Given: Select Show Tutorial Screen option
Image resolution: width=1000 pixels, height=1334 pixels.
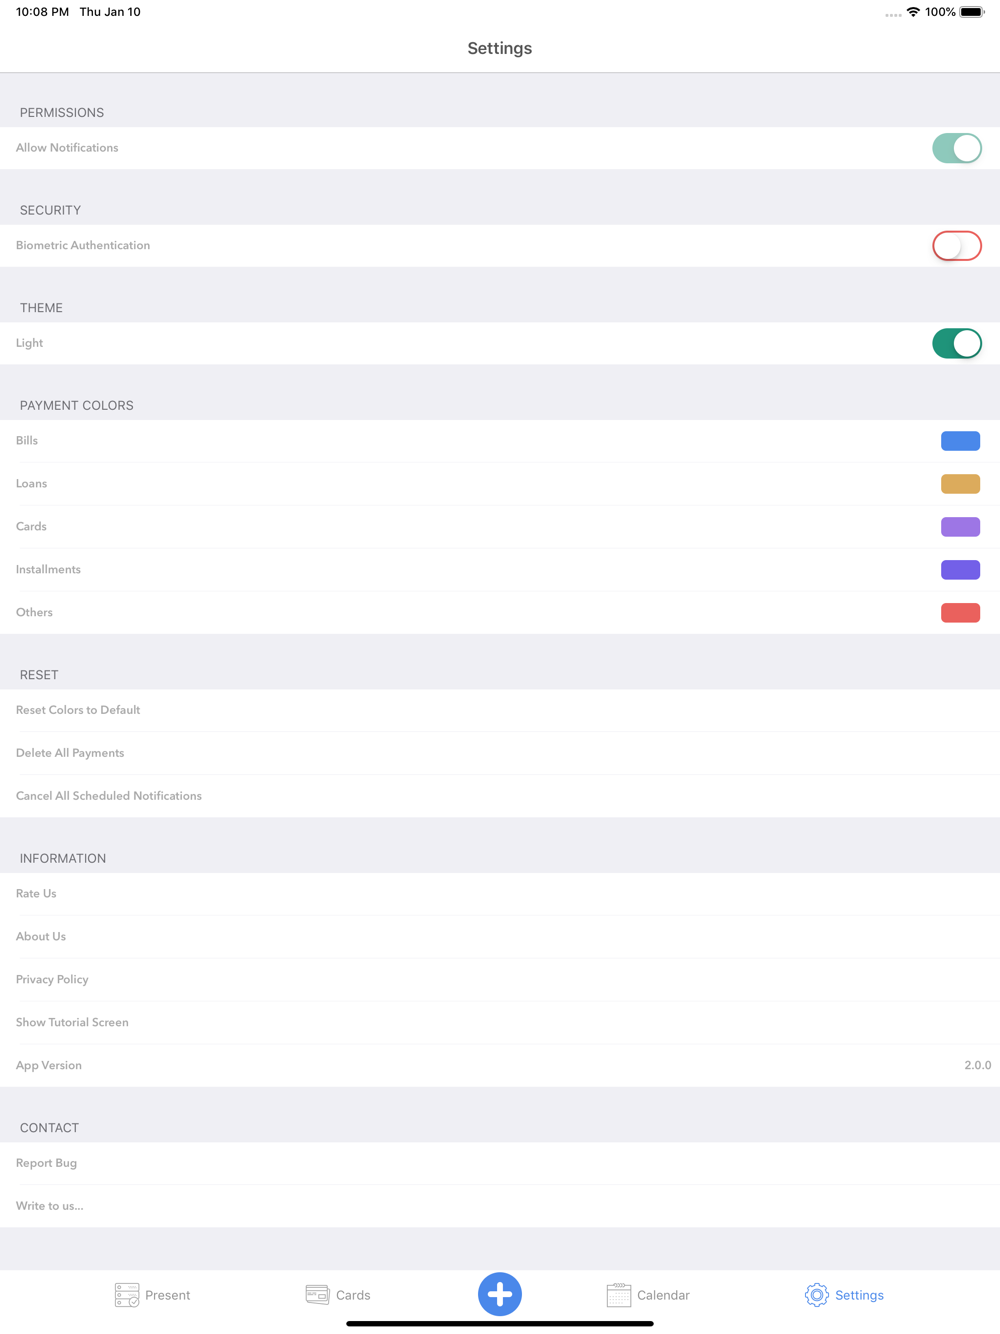Looking at the screenshot, I should (x=500, y=1023).
